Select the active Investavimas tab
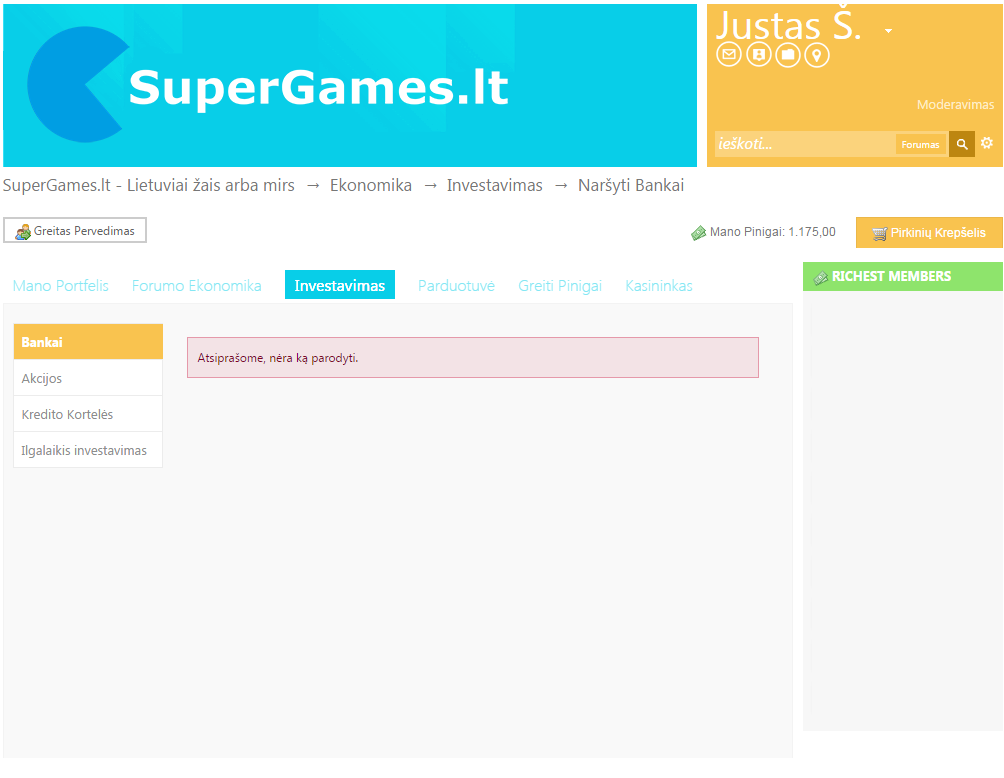1004x778 pixels. tap(339, 285)
